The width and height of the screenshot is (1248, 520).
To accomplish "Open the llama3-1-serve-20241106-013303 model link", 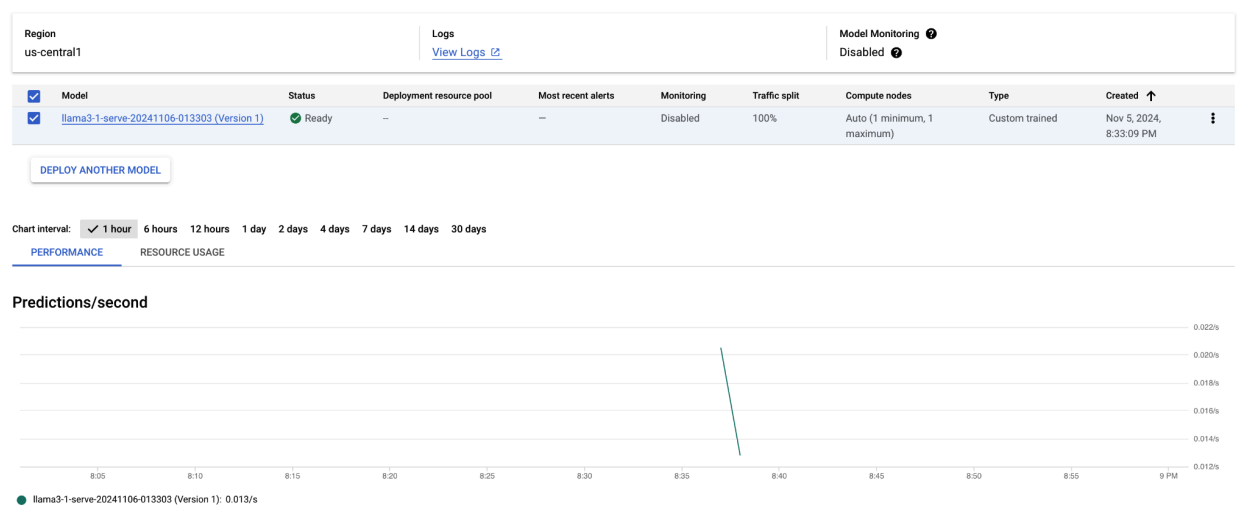I will tap(162, 118).
